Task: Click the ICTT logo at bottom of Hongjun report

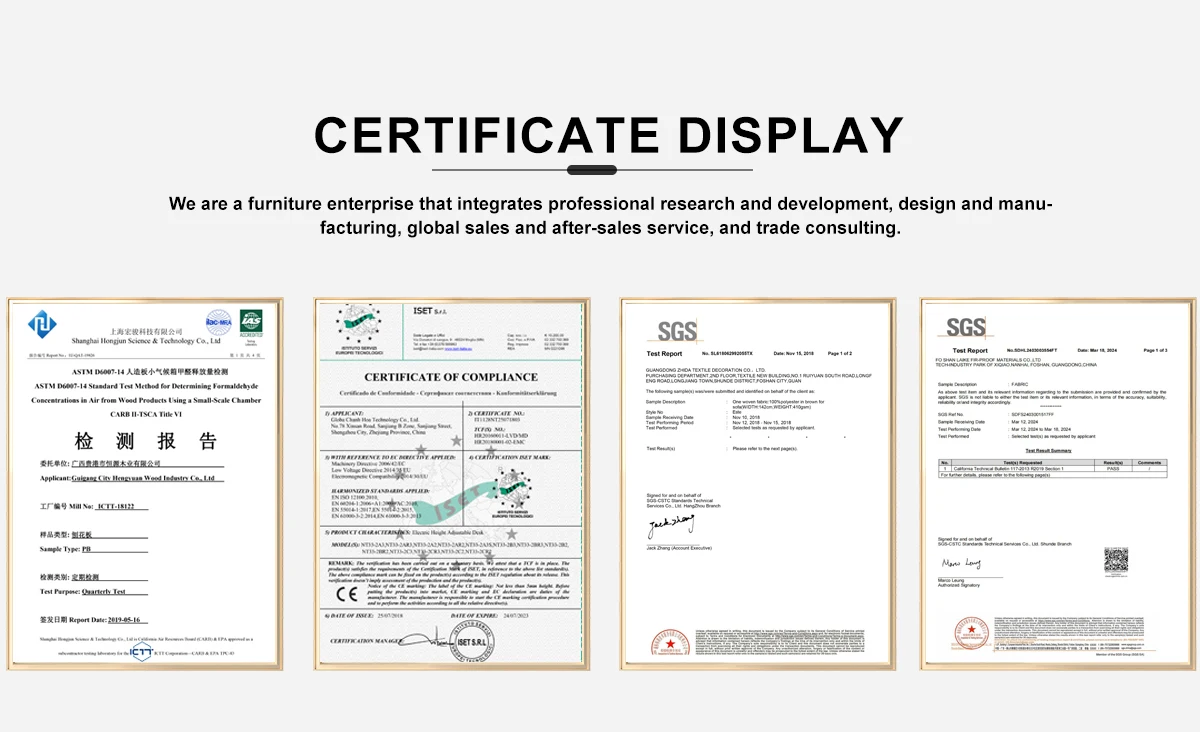Action: (x=140, y=650)
